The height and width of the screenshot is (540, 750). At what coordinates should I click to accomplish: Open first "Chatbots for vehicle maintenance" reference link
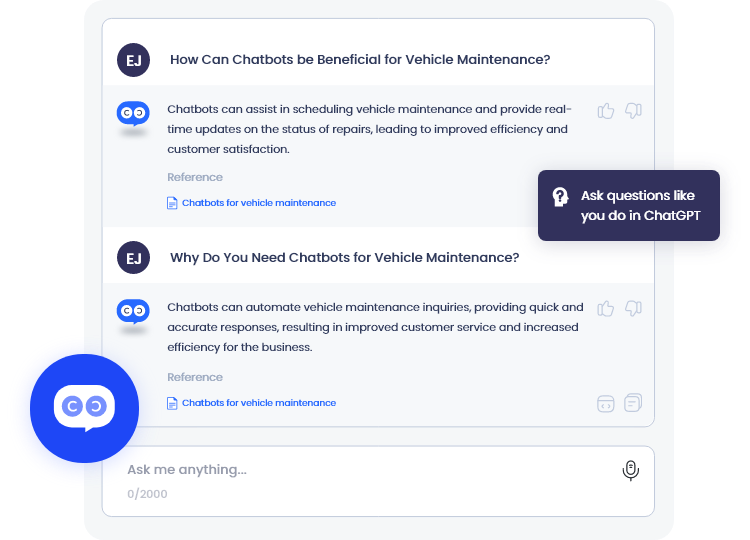coord(258,203)
